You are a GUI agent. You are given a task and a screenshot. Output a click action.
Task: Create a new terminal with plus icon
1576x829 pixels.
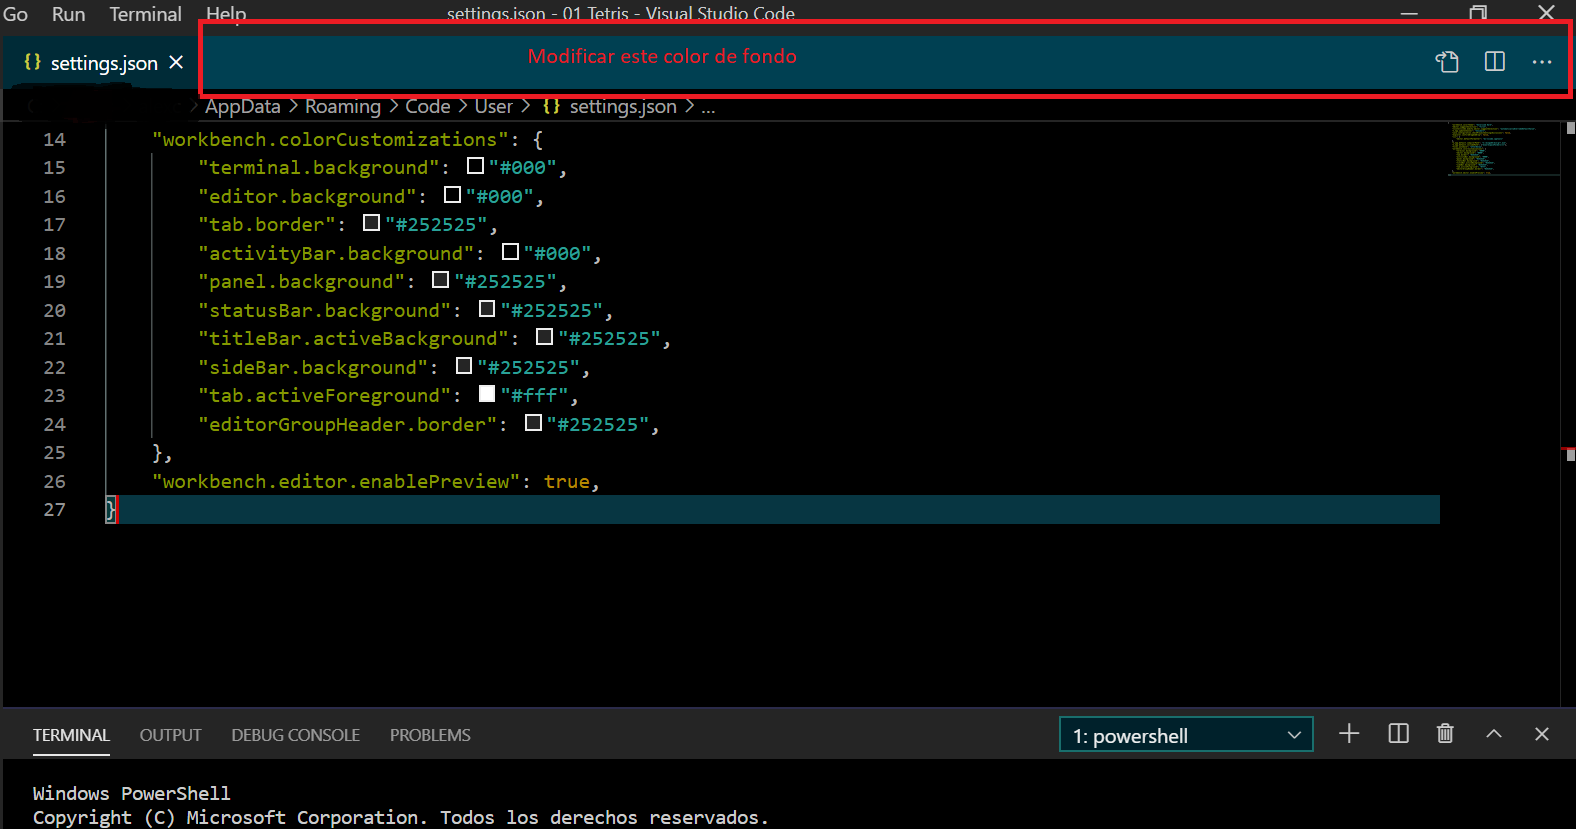click(x=1349, y=734)
